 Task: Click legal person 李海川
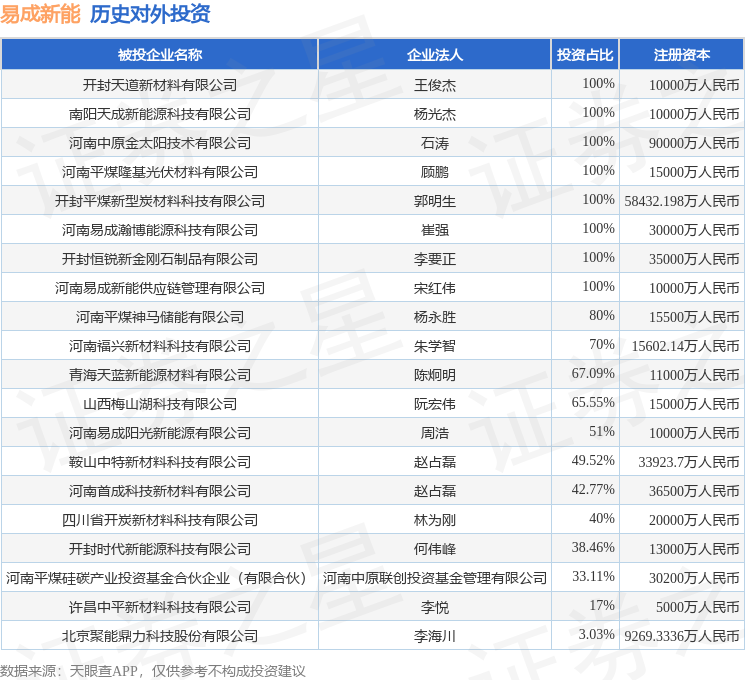[435, 636]
